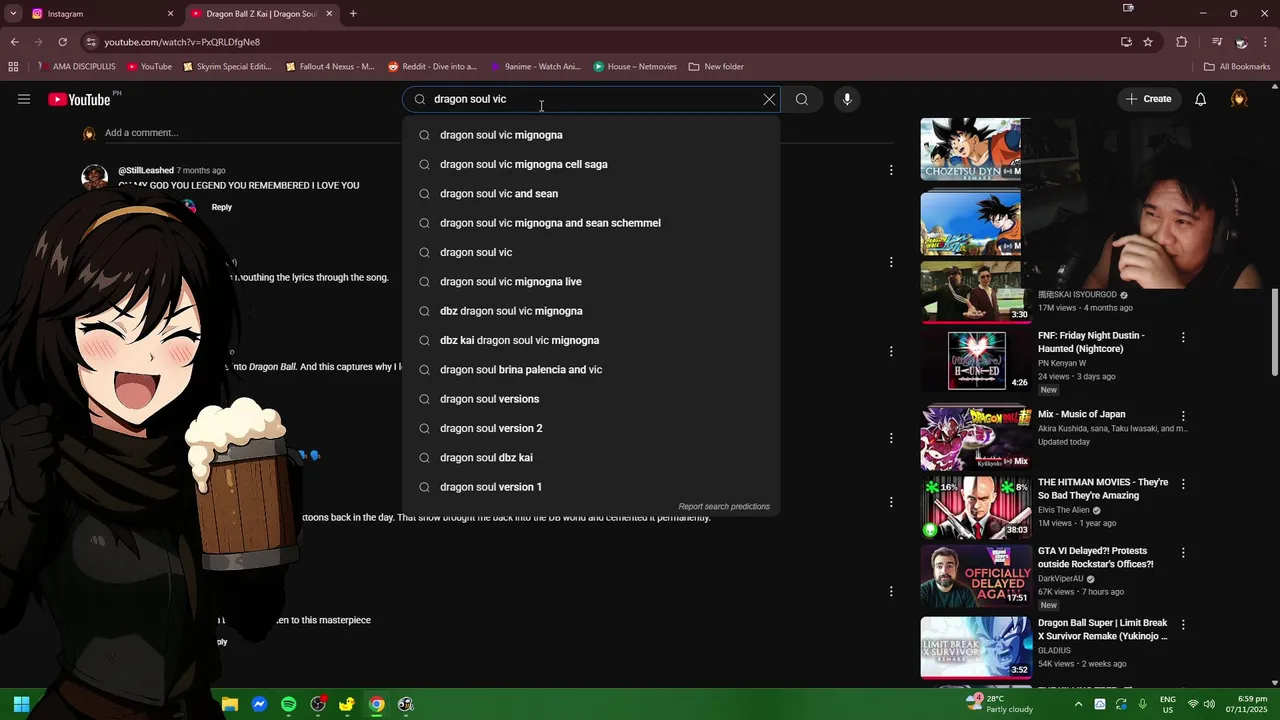
Task: Open the 'THE HITMAN MOVIES' video thumbnail
Action: click(x=976, y=507)
